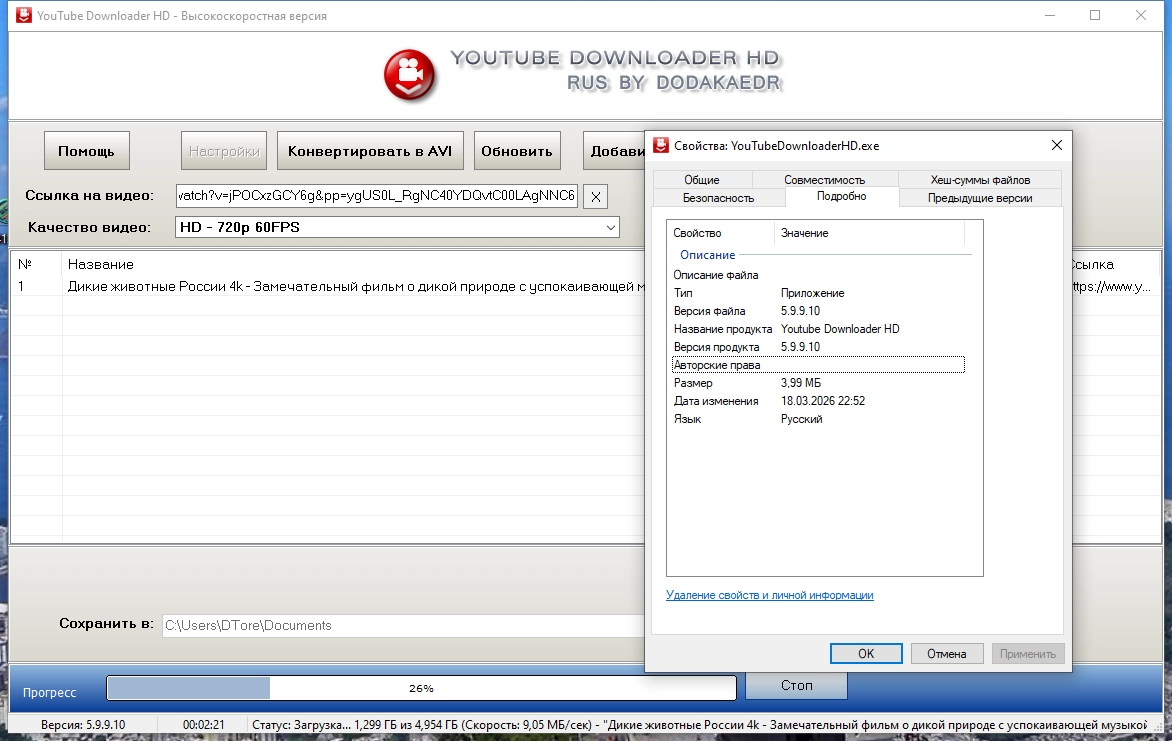Select the Описание файла row
Viewport: 1172px width, 741px height.
coord(818,275)
